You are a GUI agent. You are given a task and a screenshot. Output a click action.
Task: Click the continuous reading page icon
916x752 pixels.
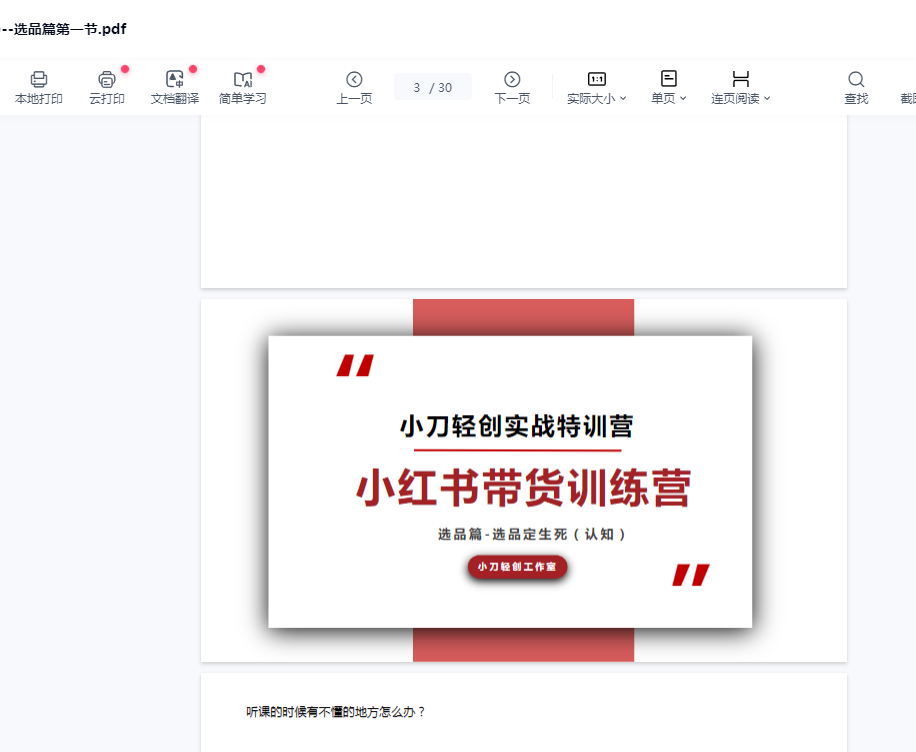pos(741,79)
